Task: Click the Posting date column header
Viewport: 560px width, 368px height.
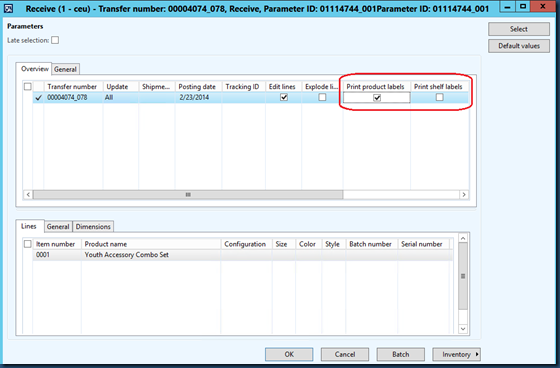Action: (198, 86)
